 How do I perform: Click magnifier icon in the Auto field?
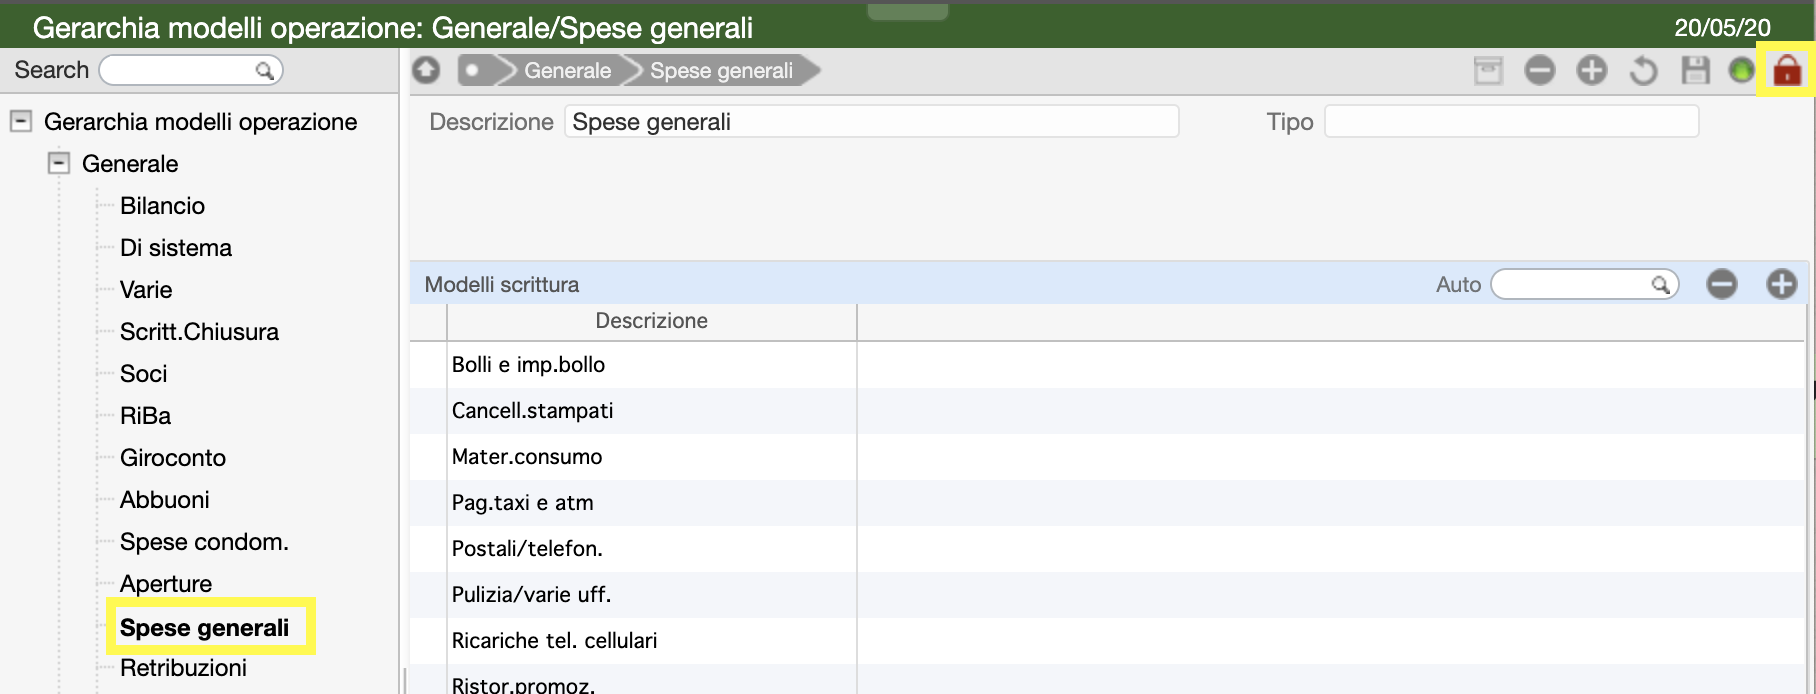pyautogui.click(x=1660, y=285)
